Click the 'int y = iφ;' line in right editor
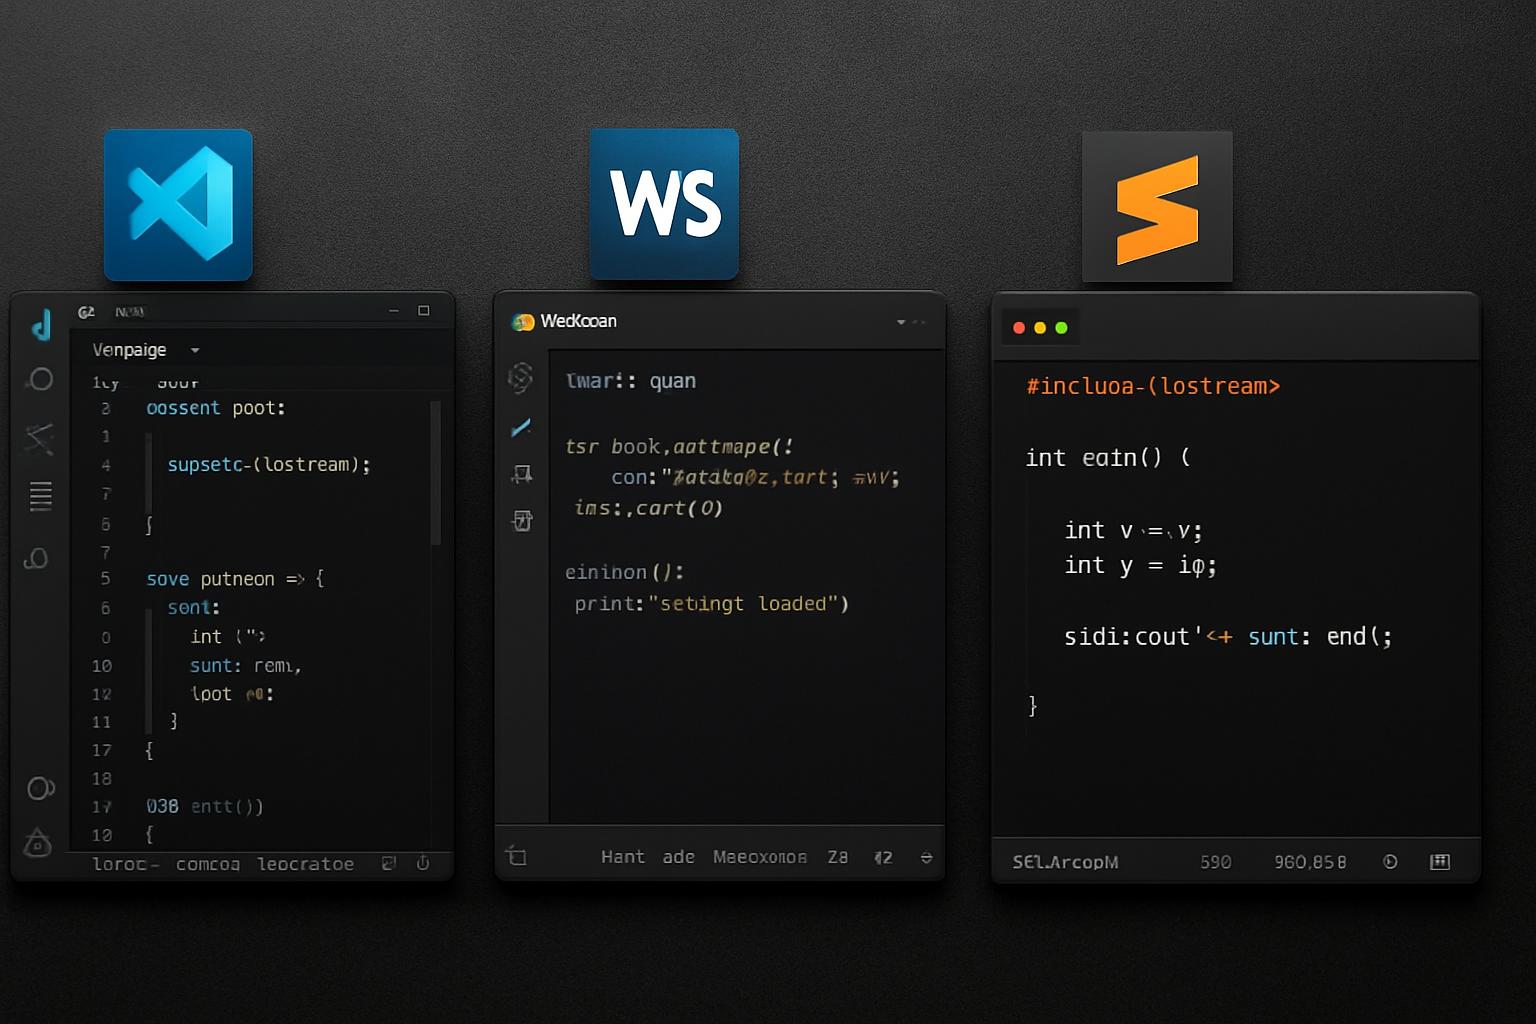This screenshot has width=1536, height=1024. [x=1140, y=566]
